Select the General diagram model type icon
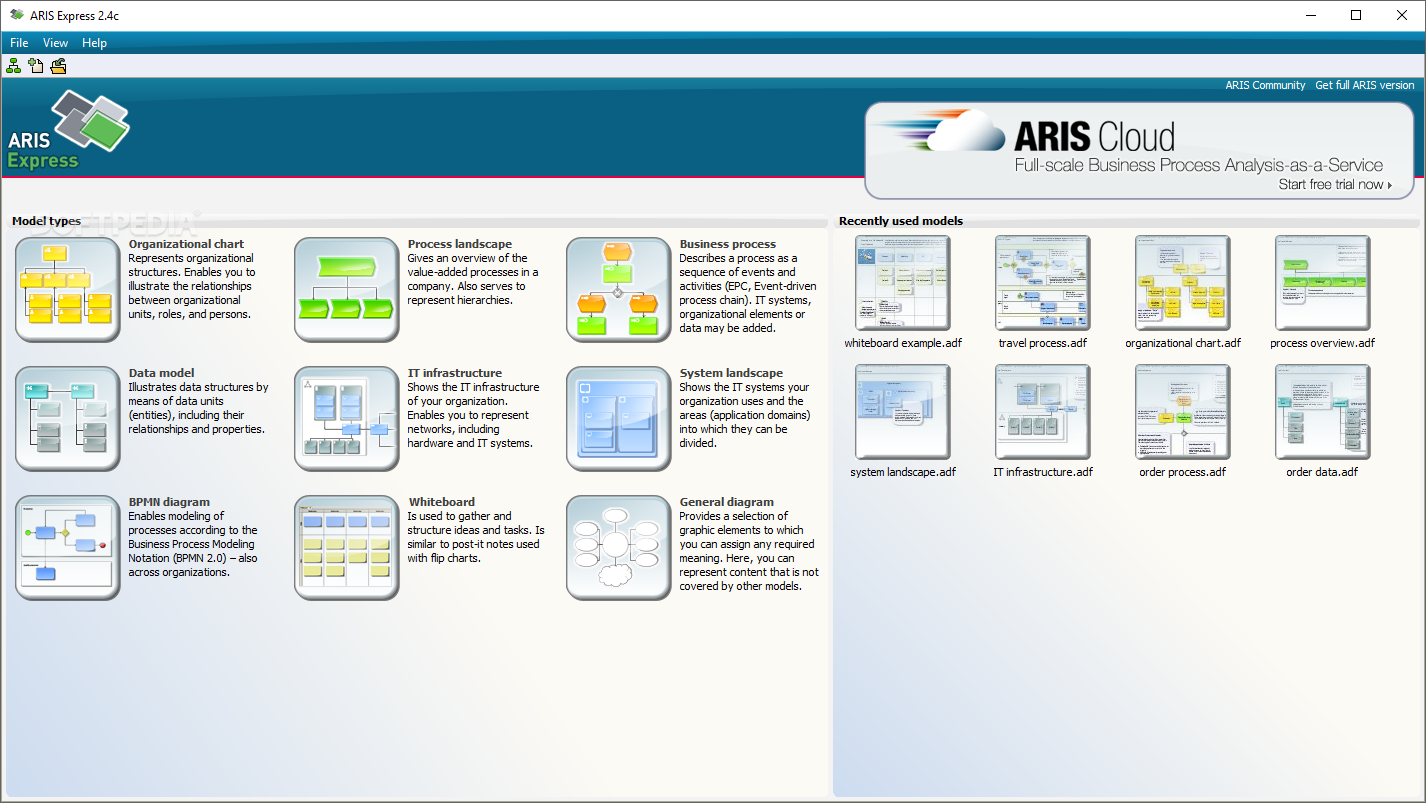 (618, 548)
